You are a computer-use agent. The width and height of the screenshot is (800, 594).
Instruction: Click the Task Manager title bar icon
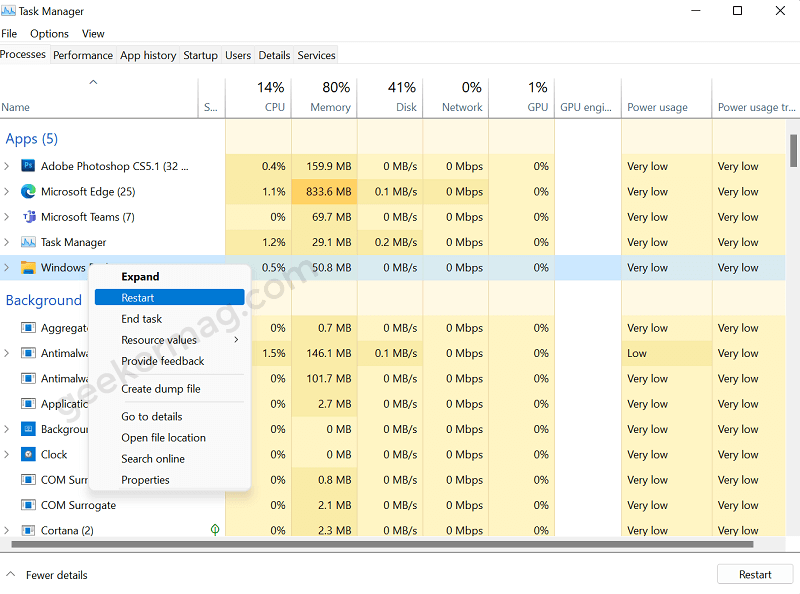8,10
